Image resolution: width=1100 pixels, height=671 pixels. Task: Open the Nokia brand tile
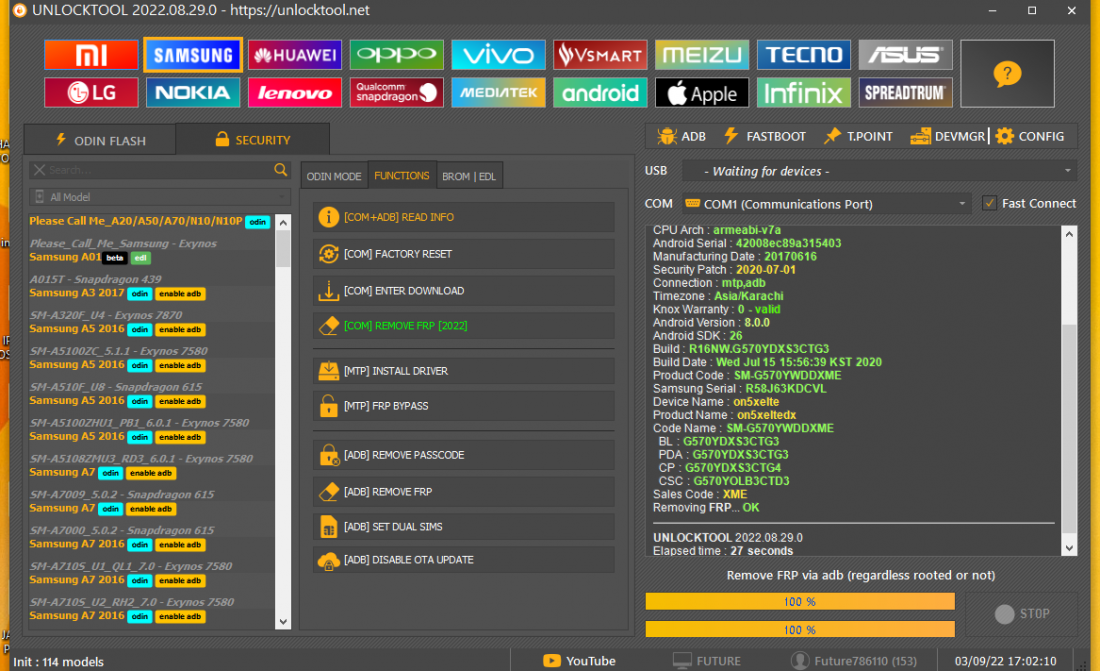(x=193, y=93)
